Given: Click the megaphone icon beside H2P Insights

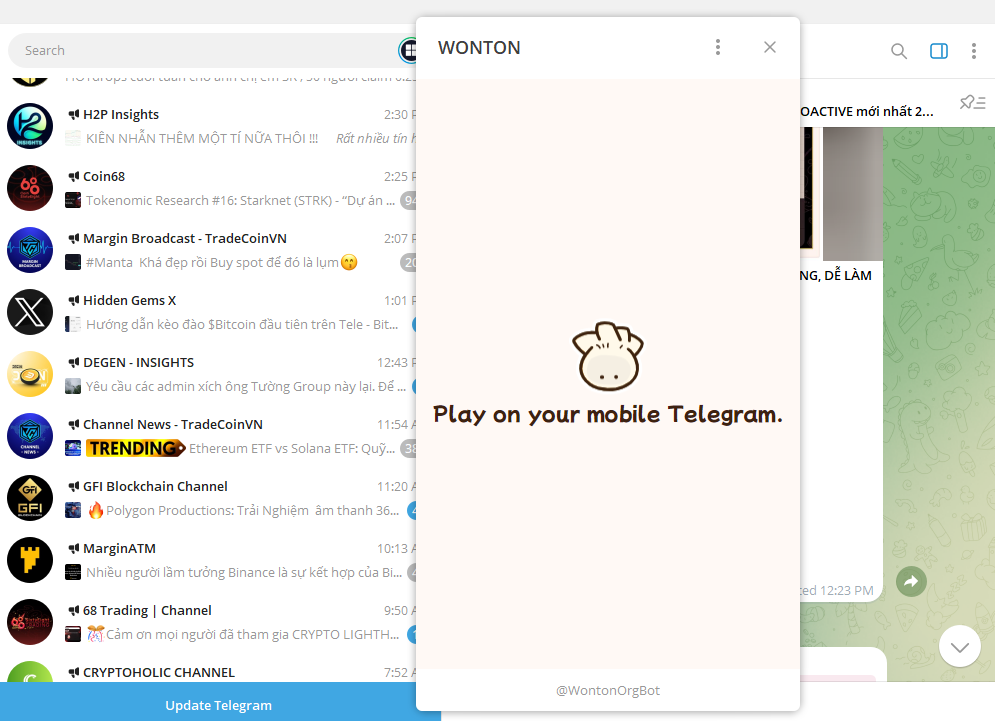Looking at the screenshot, I should click(74, 114).
